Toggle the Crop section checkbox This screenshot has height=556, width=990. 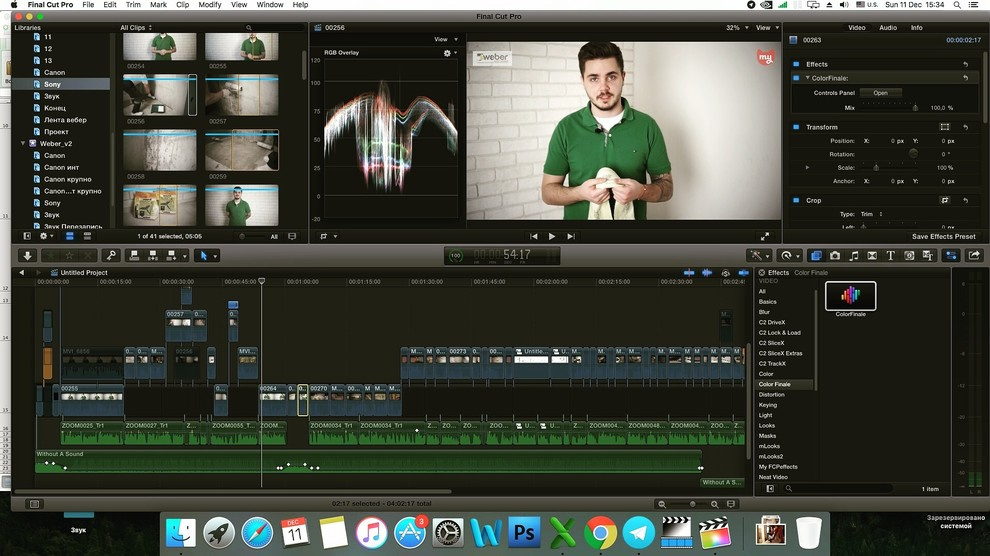click(796, 200)
